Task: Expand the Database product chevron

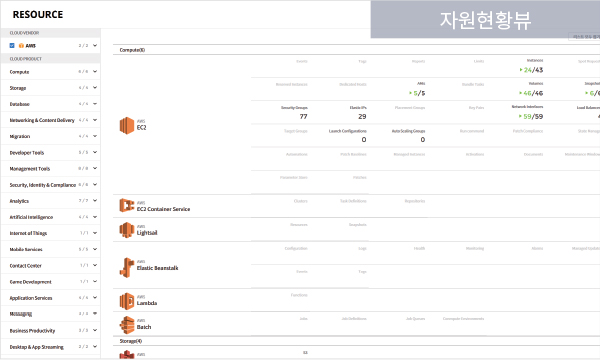Action: pyautogui.click(x=95, y=104)
